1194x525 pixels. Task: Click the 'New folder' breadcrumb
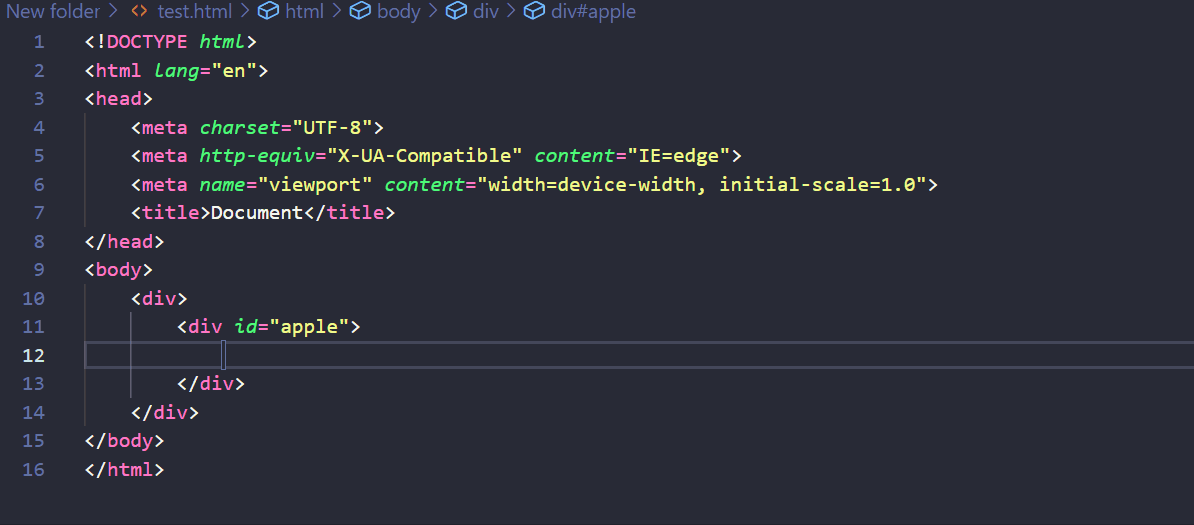[x=53, y=11]
